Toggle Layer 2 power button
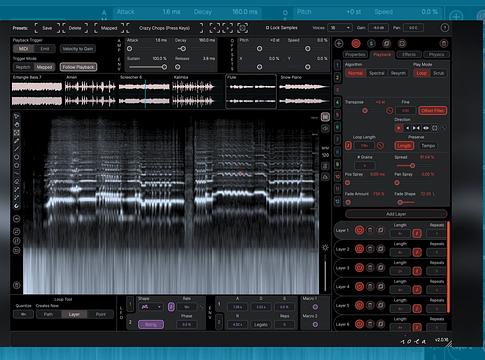Screen dimensions: 485x360 pos(359,249)
